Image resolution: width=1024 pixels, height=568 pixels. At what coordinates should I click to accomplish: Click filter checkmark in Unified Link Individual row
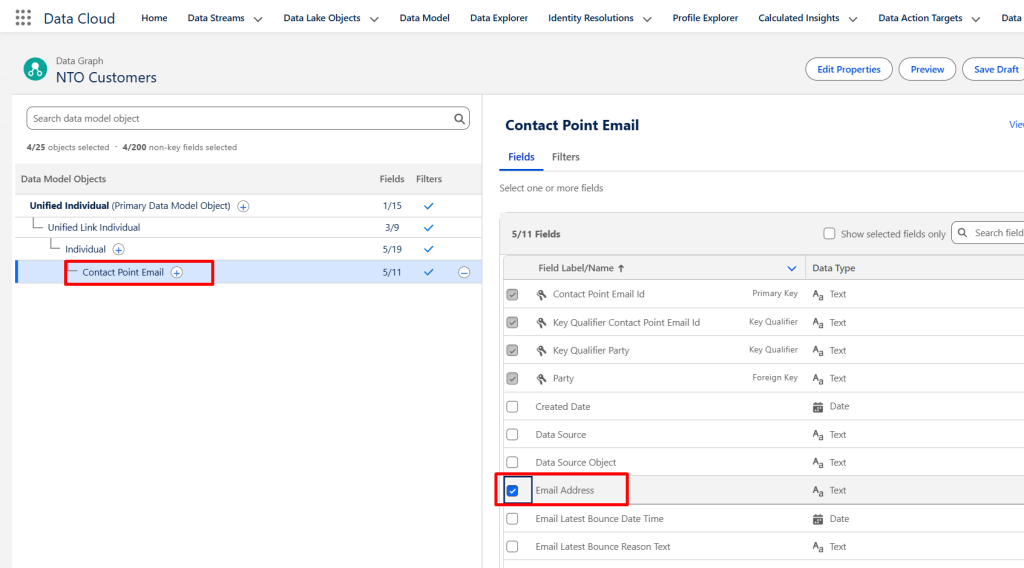pos(428,228)
